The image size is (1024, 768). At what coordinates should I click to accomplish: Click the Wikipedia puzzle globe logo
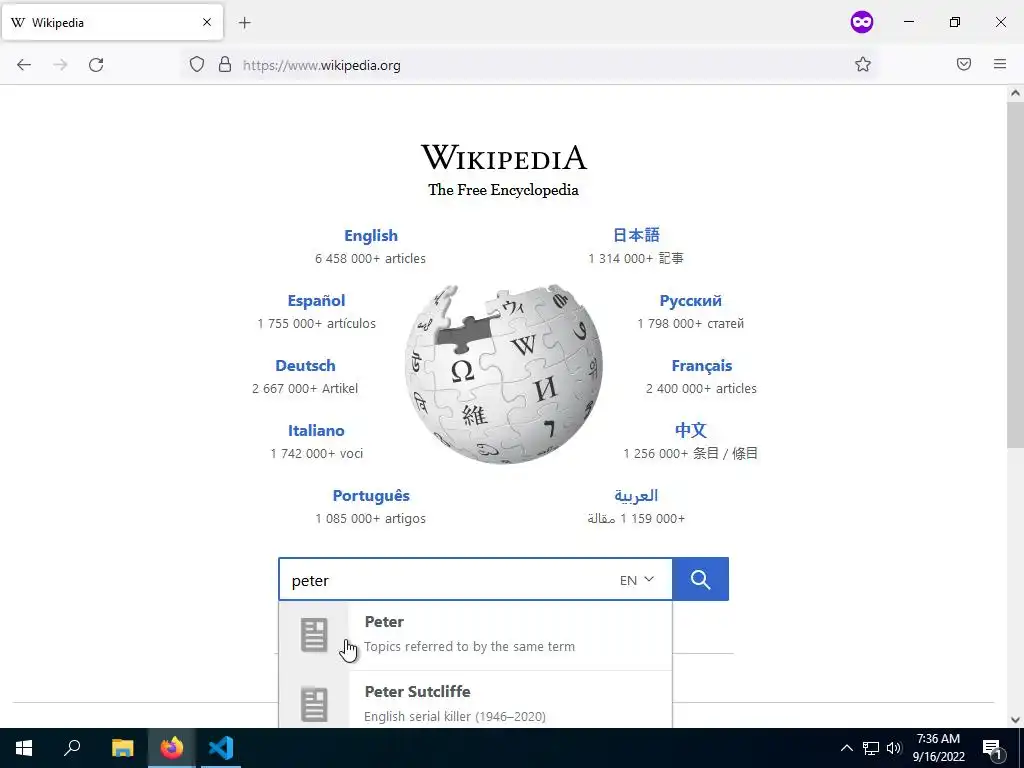(504, 374)
